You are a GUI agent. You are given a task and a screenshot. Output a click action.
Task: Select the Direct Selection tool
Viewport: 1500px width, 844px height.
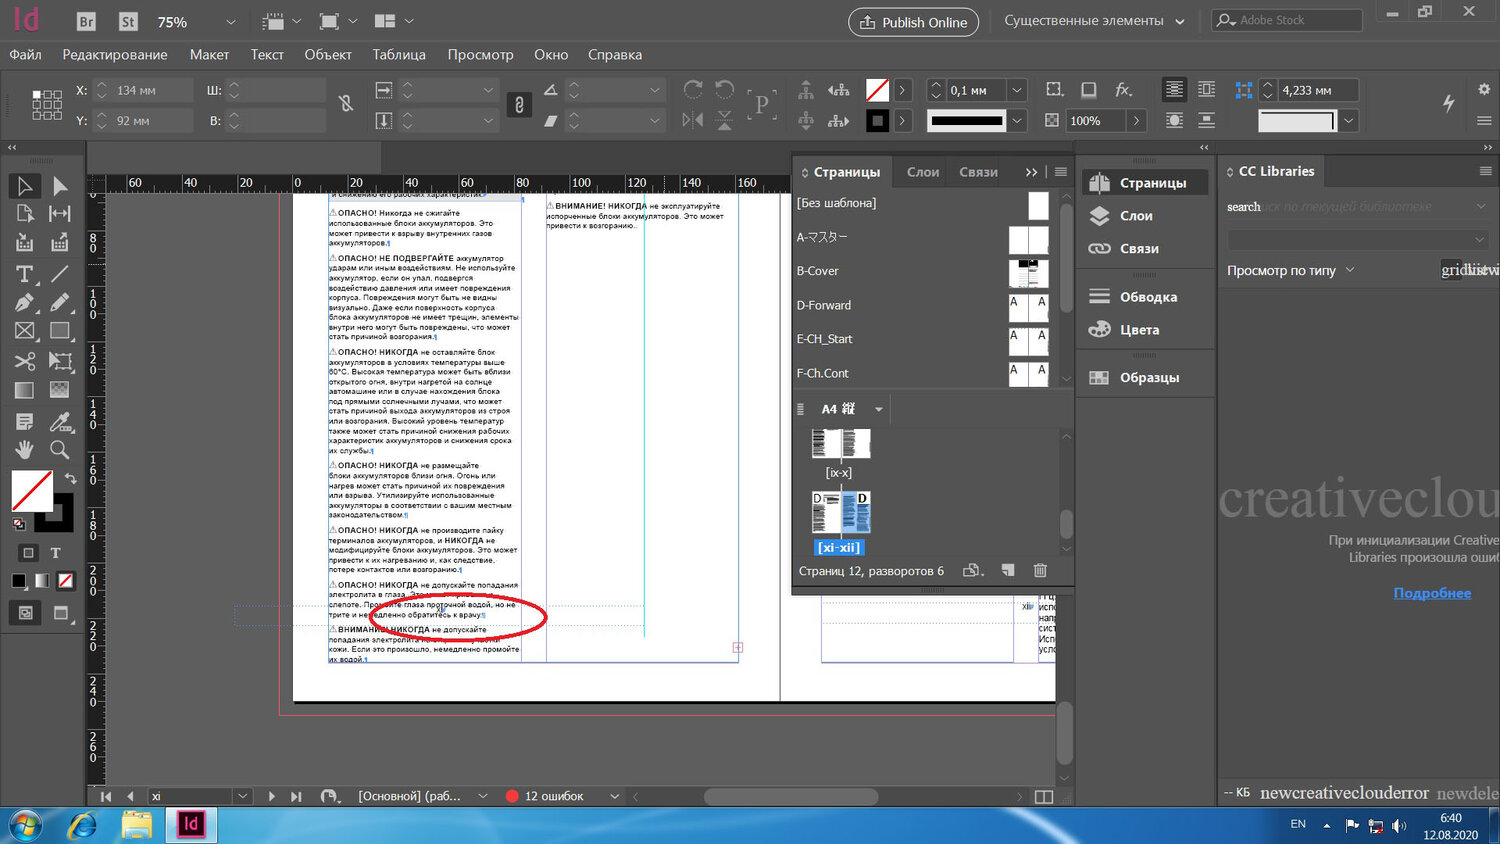(60, 186)
